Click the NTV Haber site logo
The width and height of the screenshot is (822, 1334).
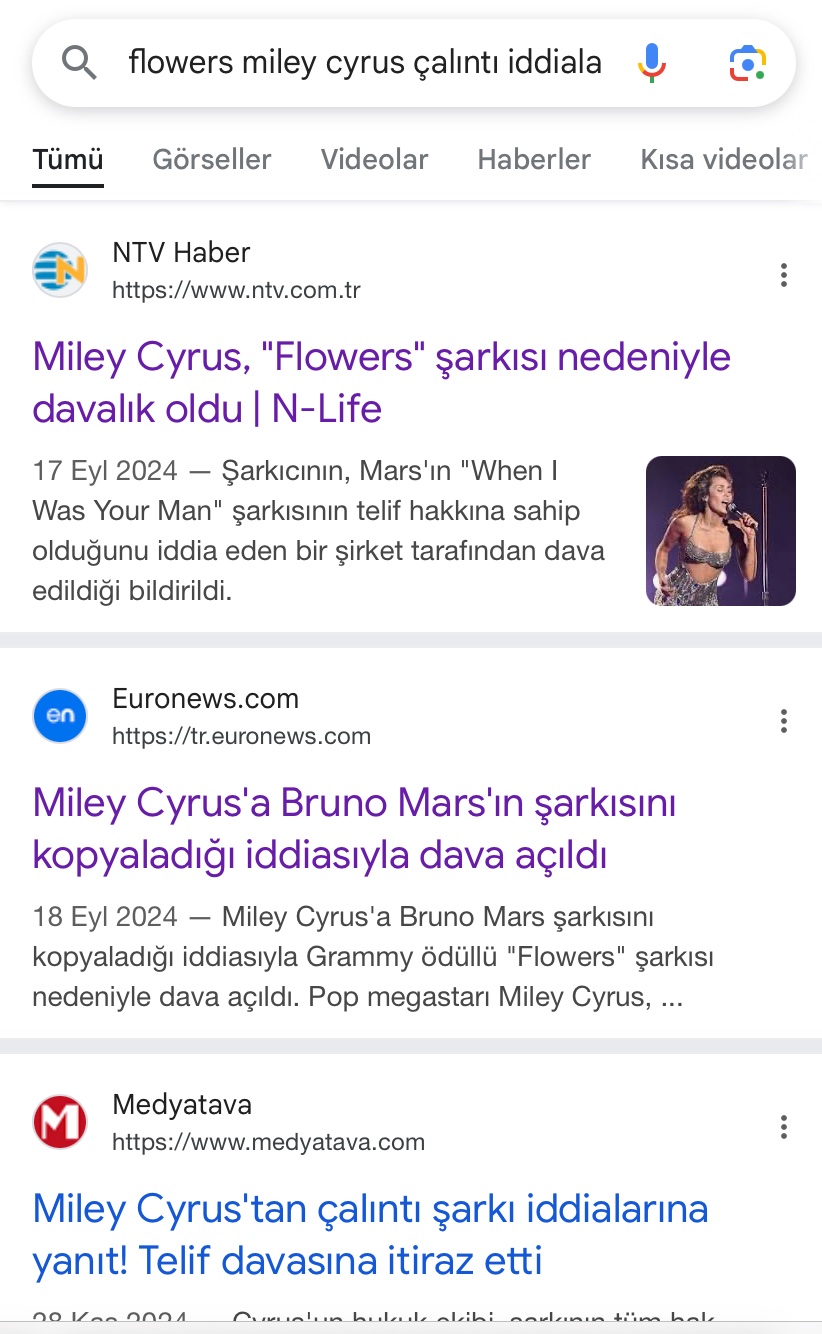click(60, 270)
